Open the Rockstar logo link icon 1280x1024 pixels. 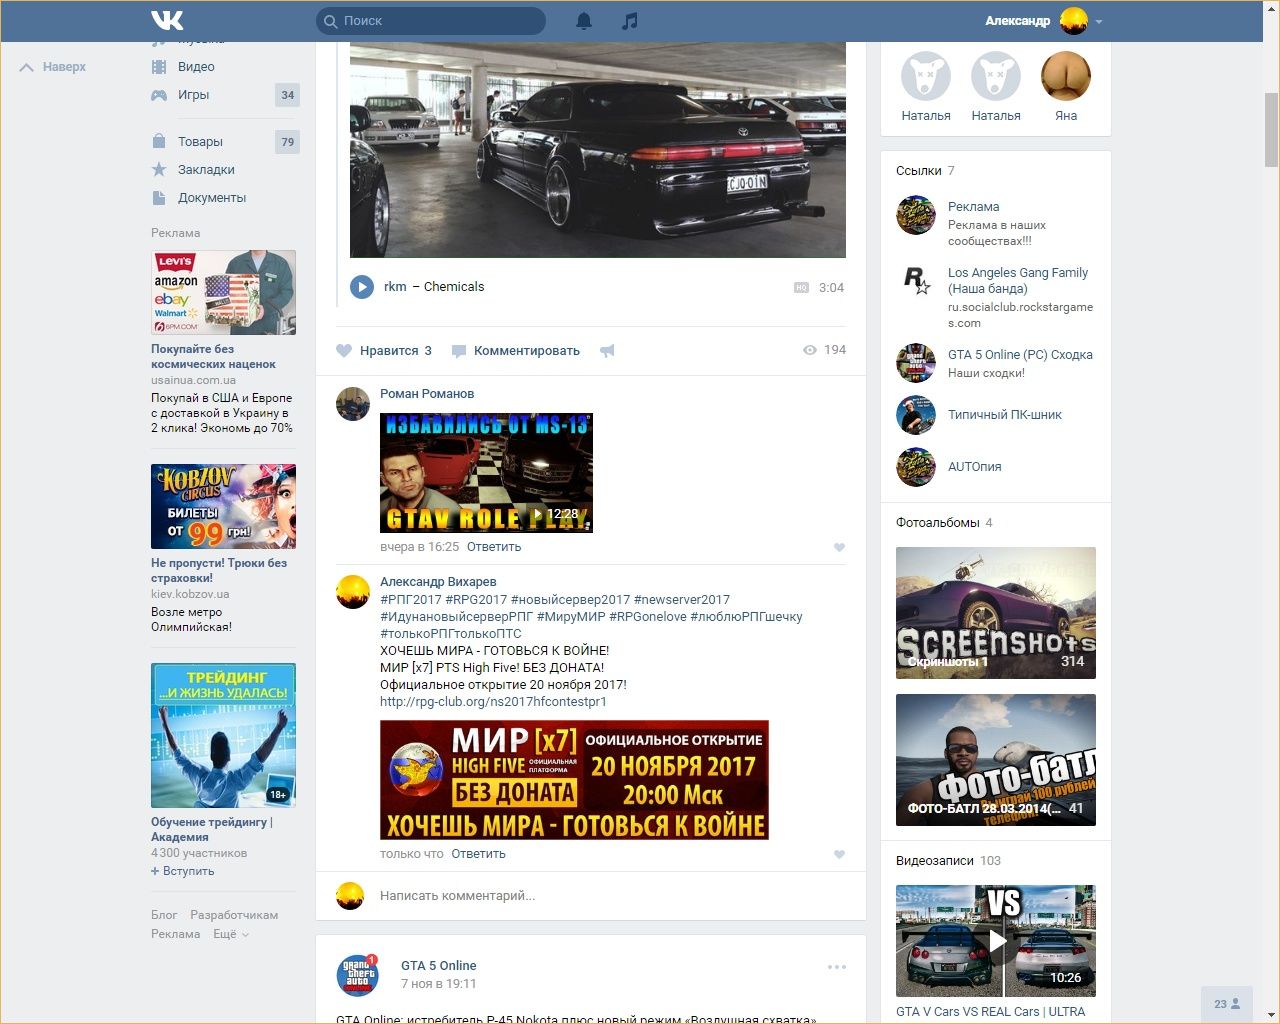[916, 281]
